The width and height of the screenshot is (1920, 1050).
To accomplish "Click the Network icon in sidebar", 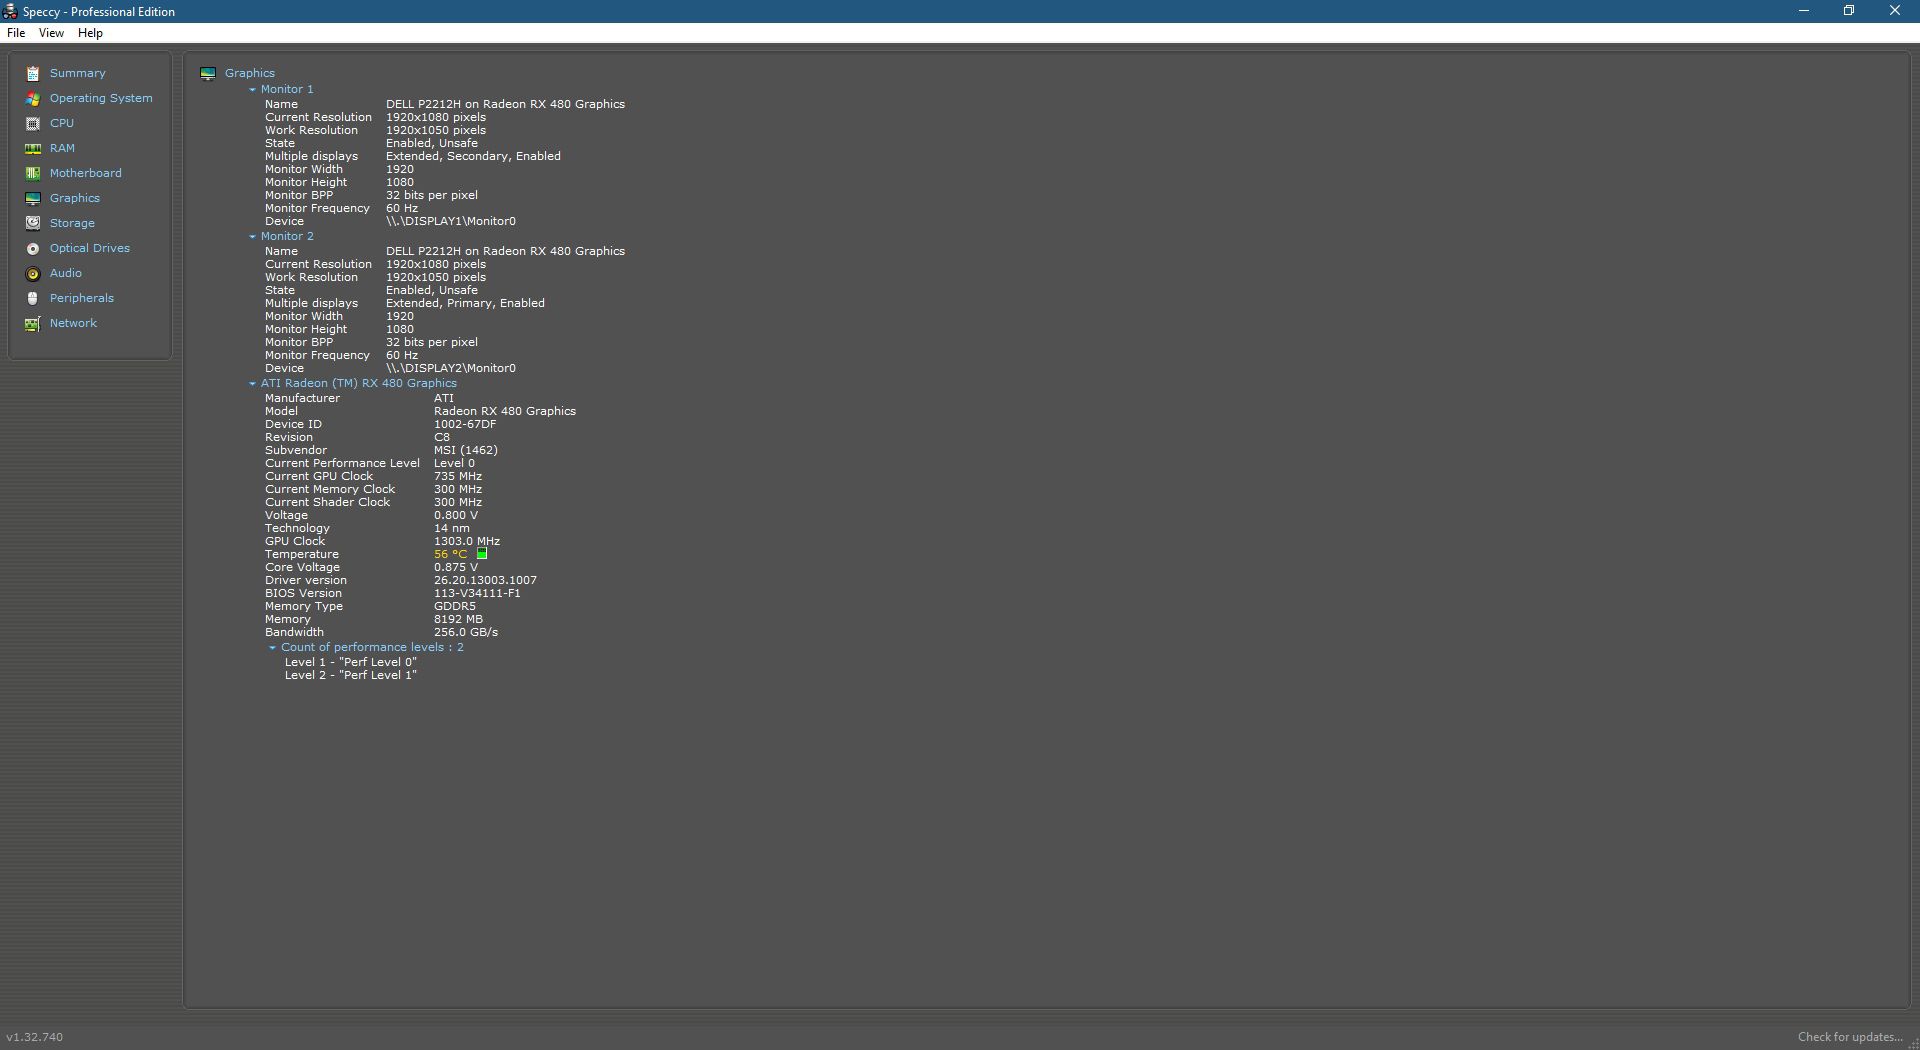I will [x=33, y=324].
